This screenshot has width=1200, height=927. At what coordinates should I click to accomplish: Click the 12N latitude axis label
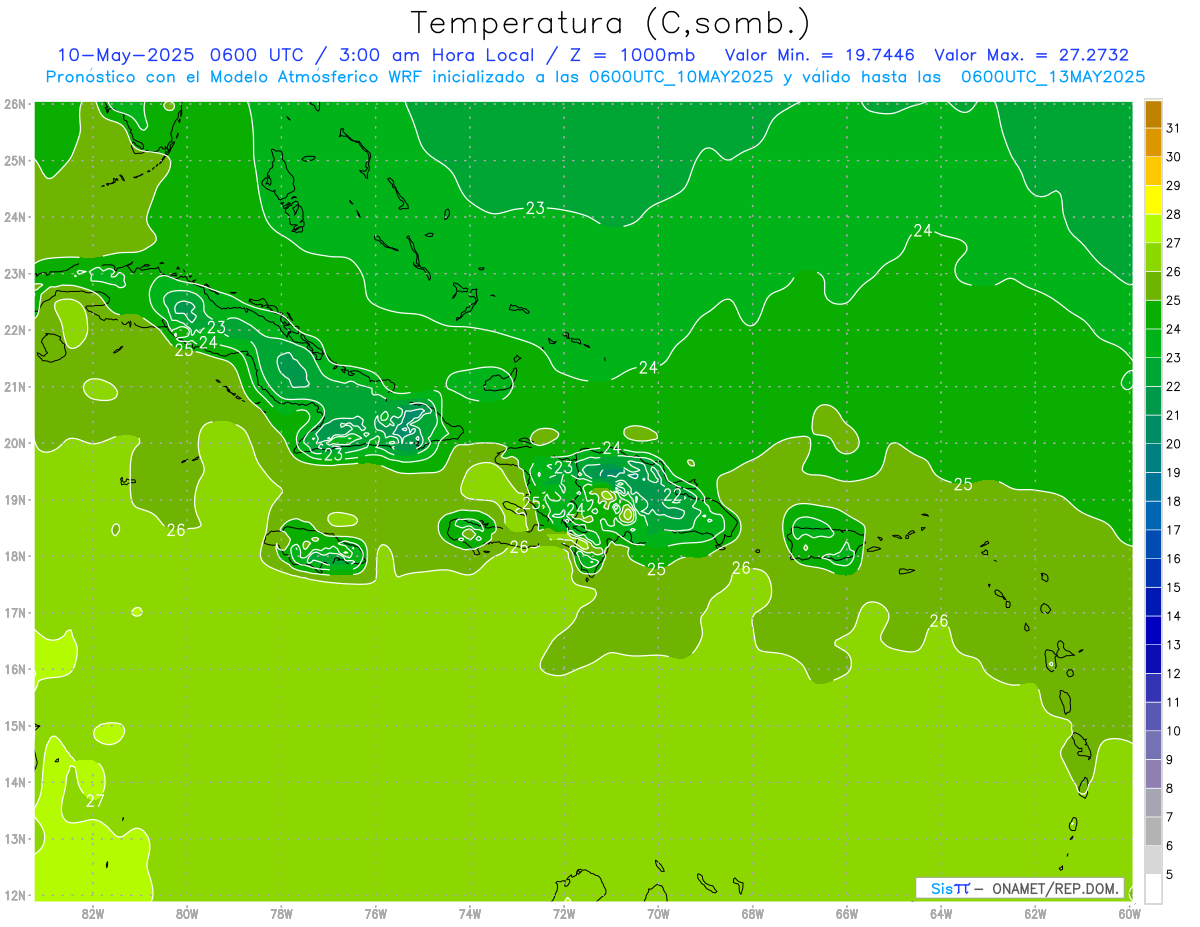(x=15, y=895)
